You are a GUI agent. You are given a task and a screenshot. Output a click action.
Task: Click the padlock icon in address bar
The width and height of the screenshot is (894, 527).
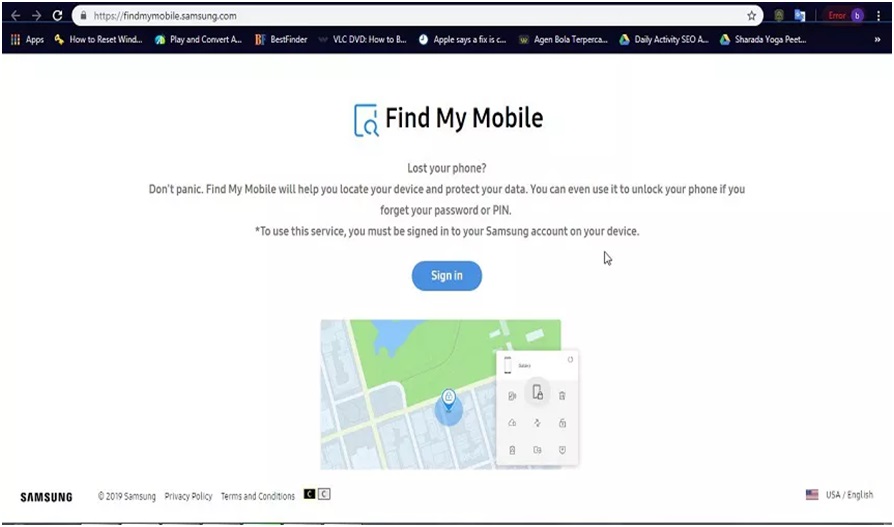pyautogui.click(x=83, y=16)
